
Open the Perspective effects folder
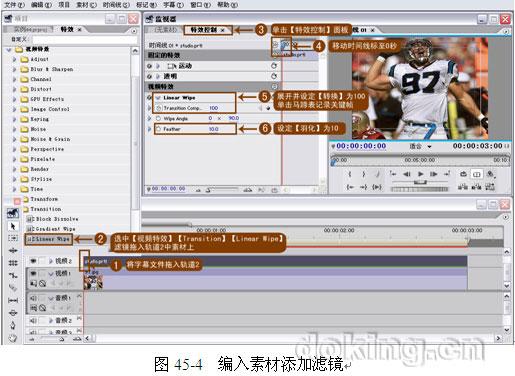click(x=43, y=149)
